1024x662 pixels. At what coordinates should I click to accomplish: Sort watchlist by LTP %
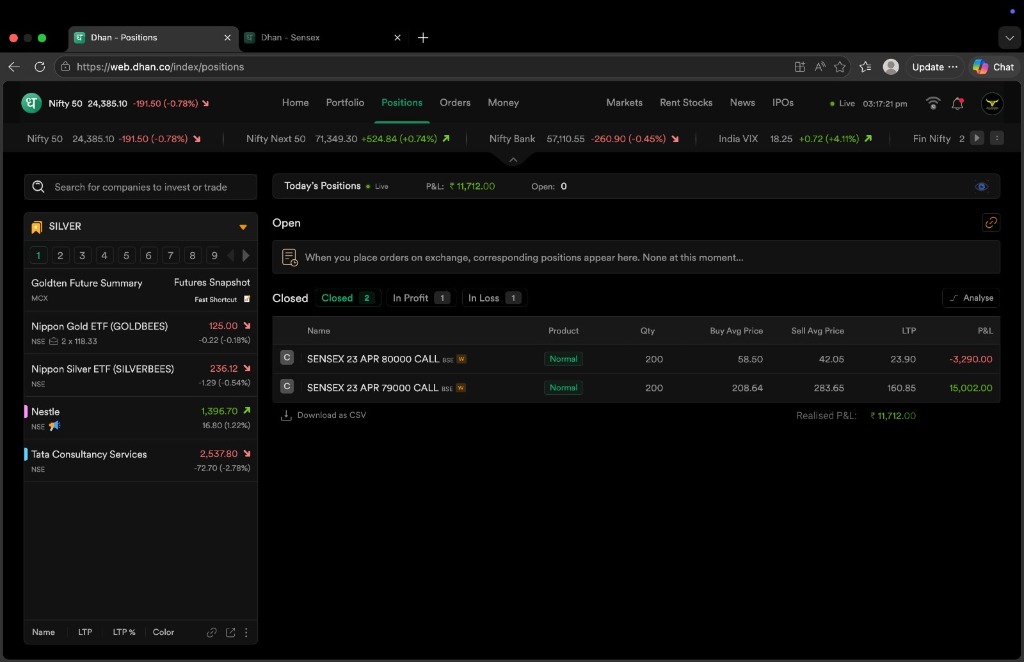pyautogui.click(x=124, y=632)
